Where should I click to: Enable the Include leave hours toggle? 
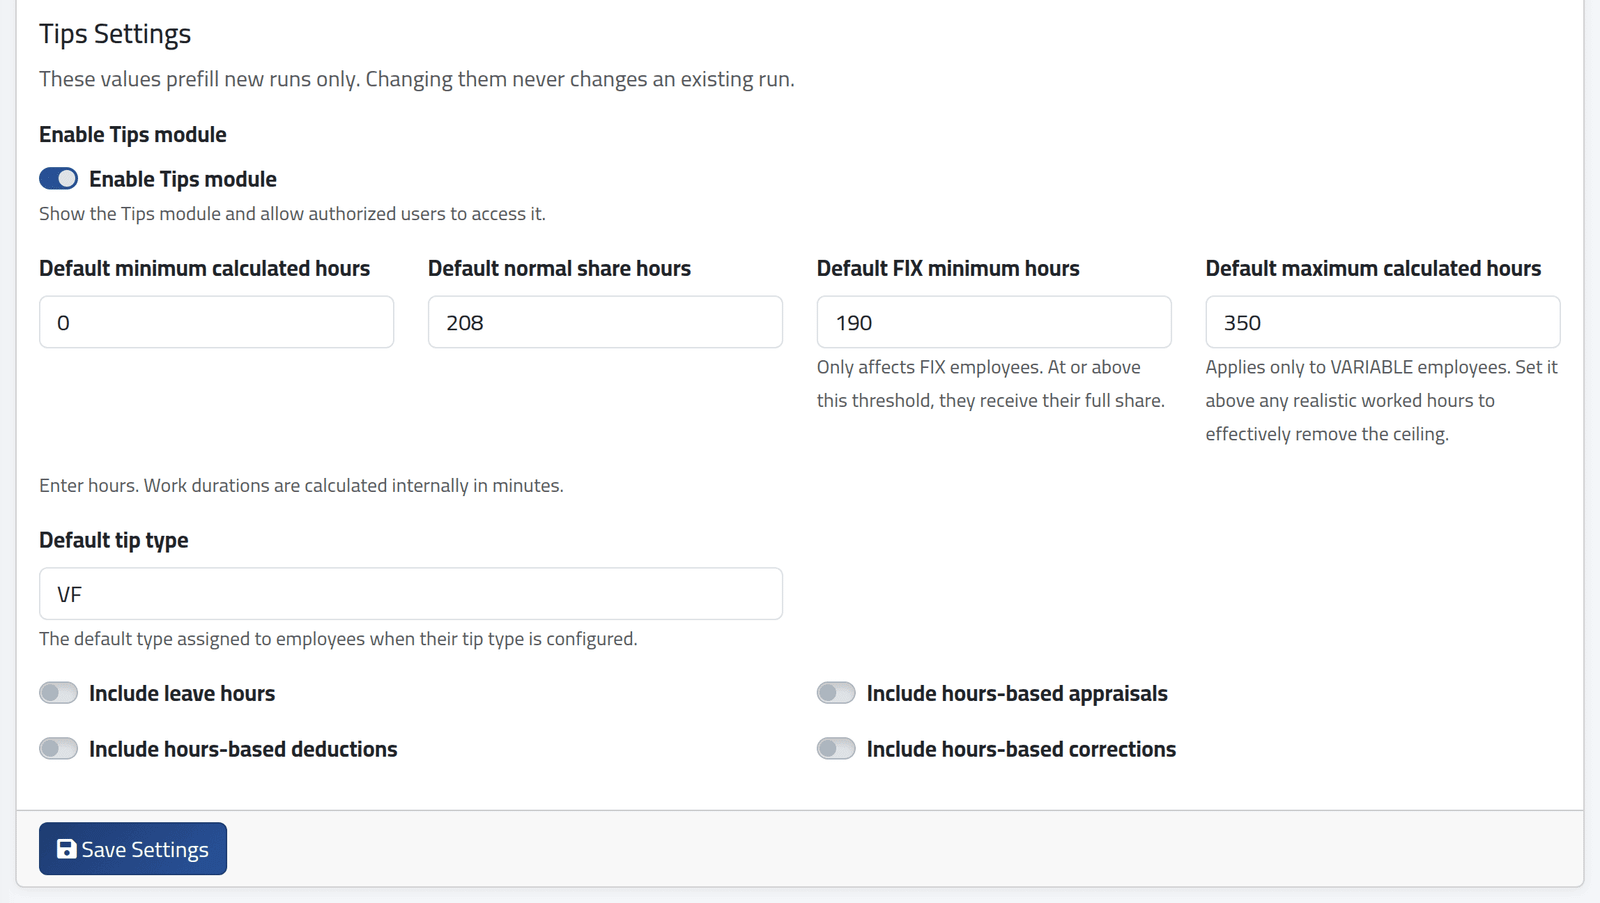pyautogui.click(x=58, y=693)
